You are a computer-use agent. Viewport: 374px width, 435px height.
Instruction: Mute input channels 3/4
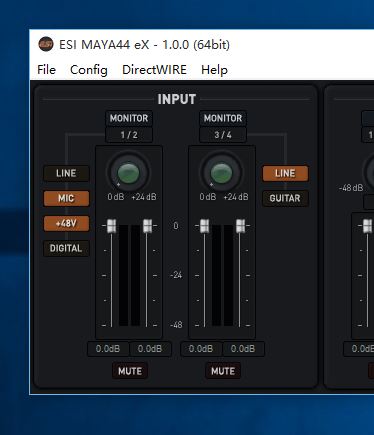tap(223, 371)
